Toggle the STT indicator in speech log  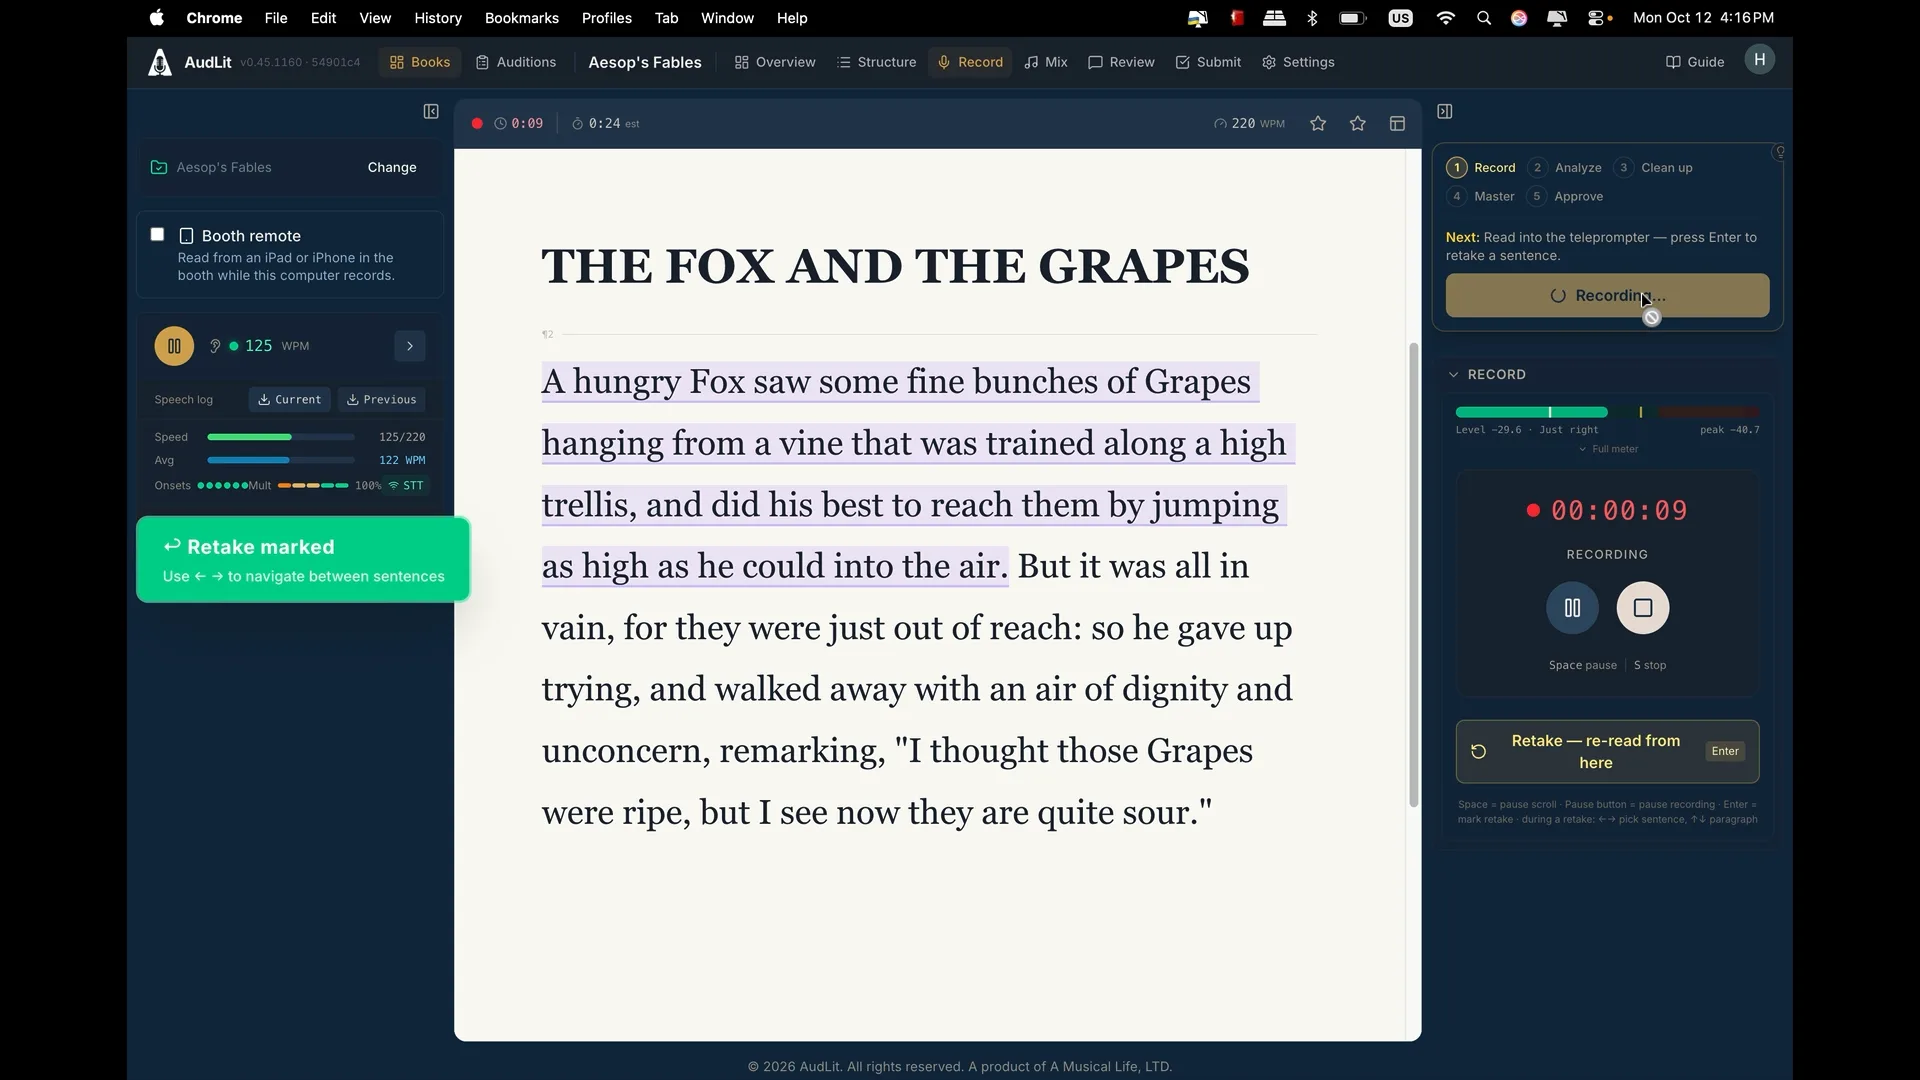407,486
